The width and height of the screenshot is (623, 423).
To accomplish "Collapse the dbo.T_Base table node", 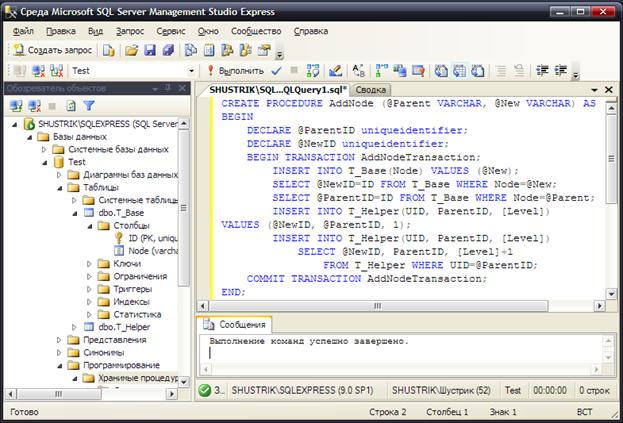I will [75, 213].
